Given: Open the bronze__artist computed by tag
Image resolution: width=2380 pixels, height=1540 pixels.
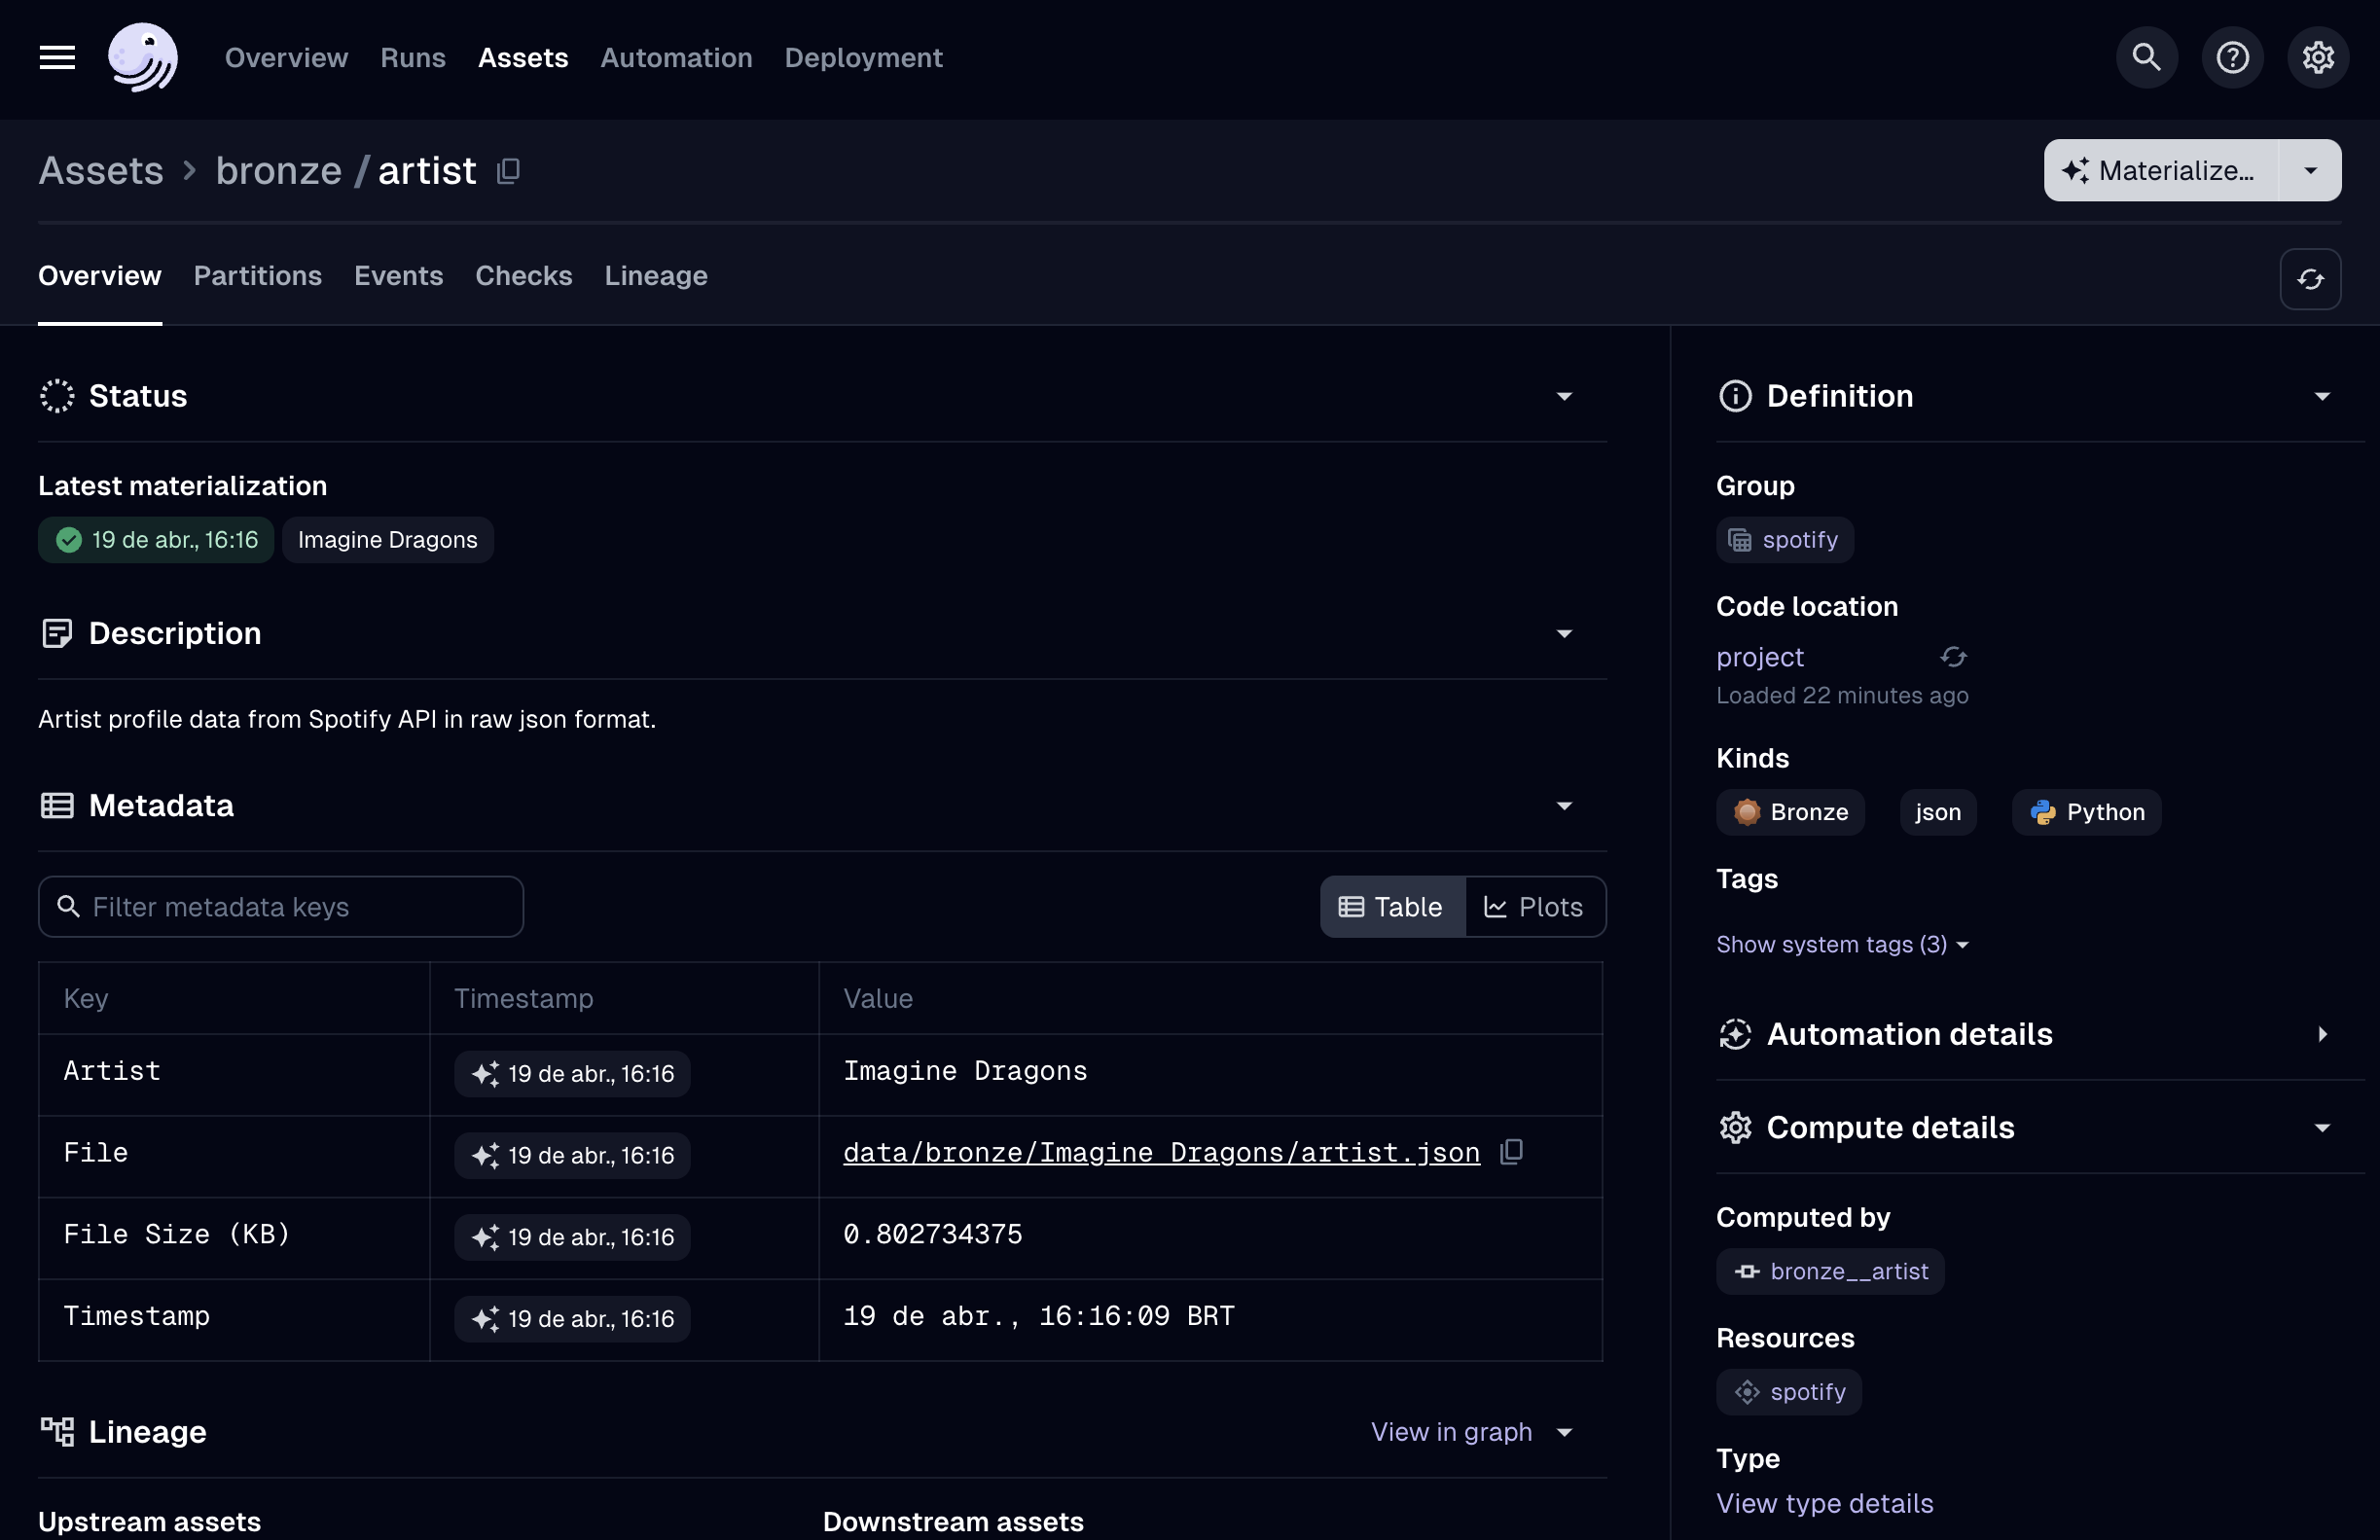Looking at the screenshot, I should [x=1830, y=1272].
